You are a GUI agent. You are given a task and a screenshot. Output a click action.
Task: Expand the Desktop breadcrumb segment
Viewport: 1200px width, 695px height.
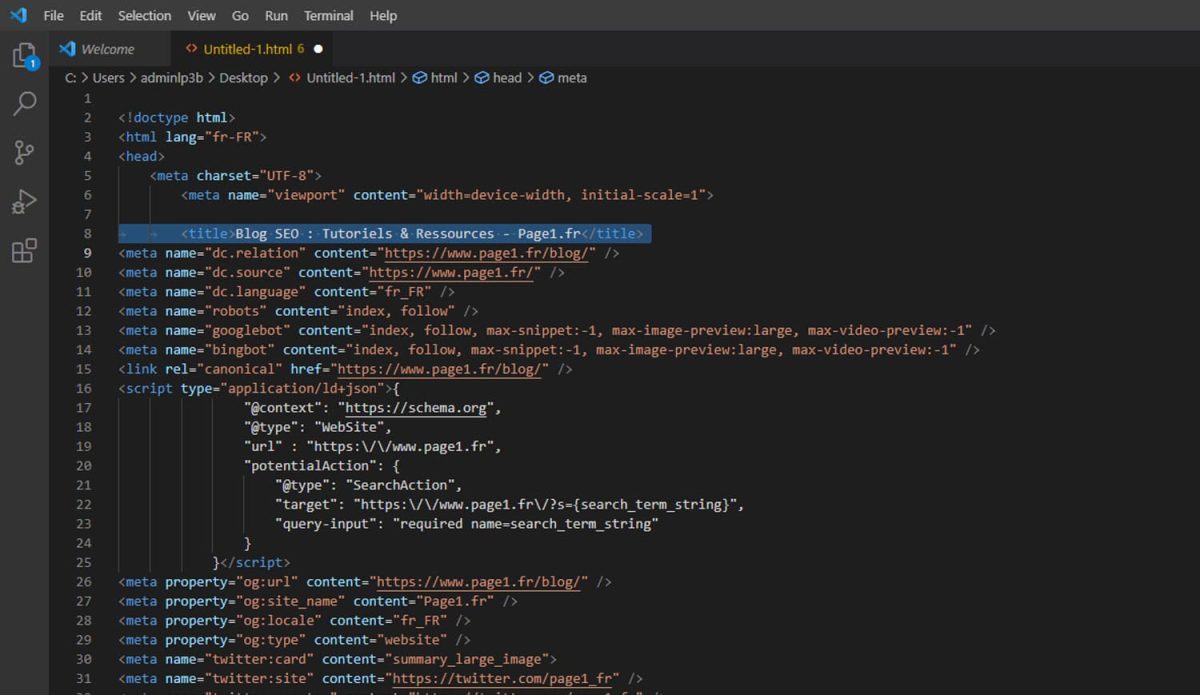(x=243, y=78)
